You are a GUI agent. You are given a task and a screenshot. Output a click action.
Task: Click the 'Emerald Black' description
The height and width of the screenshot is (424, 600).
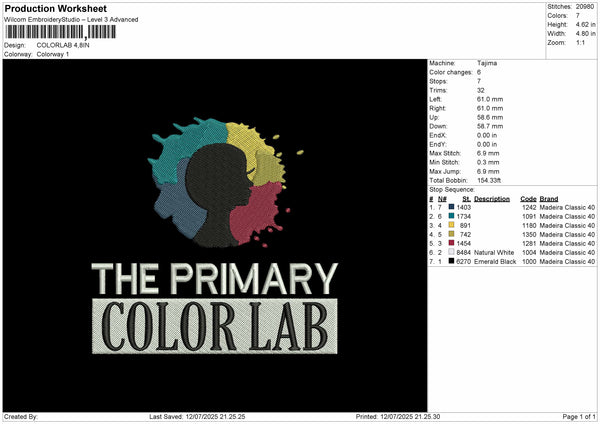coord(495,261)
